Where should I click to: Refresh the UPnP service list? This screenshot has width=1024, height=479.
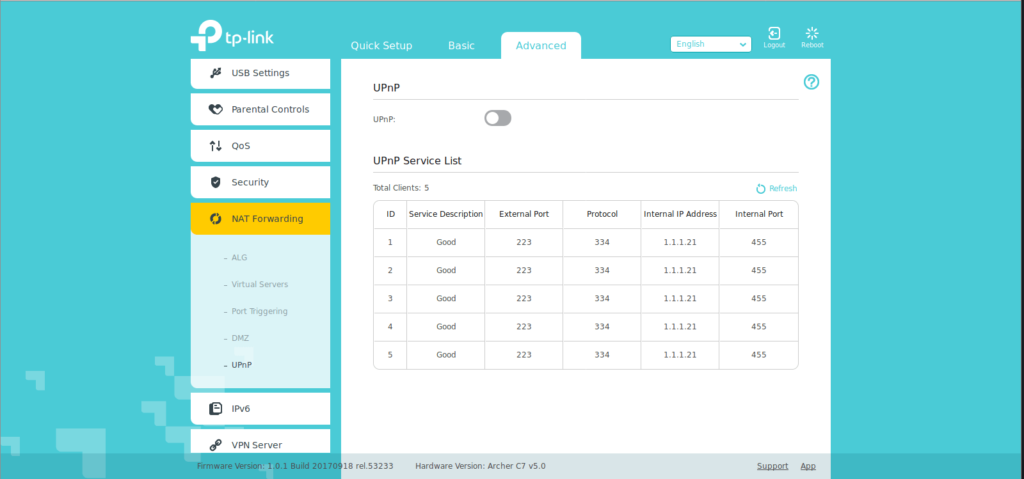776,188
